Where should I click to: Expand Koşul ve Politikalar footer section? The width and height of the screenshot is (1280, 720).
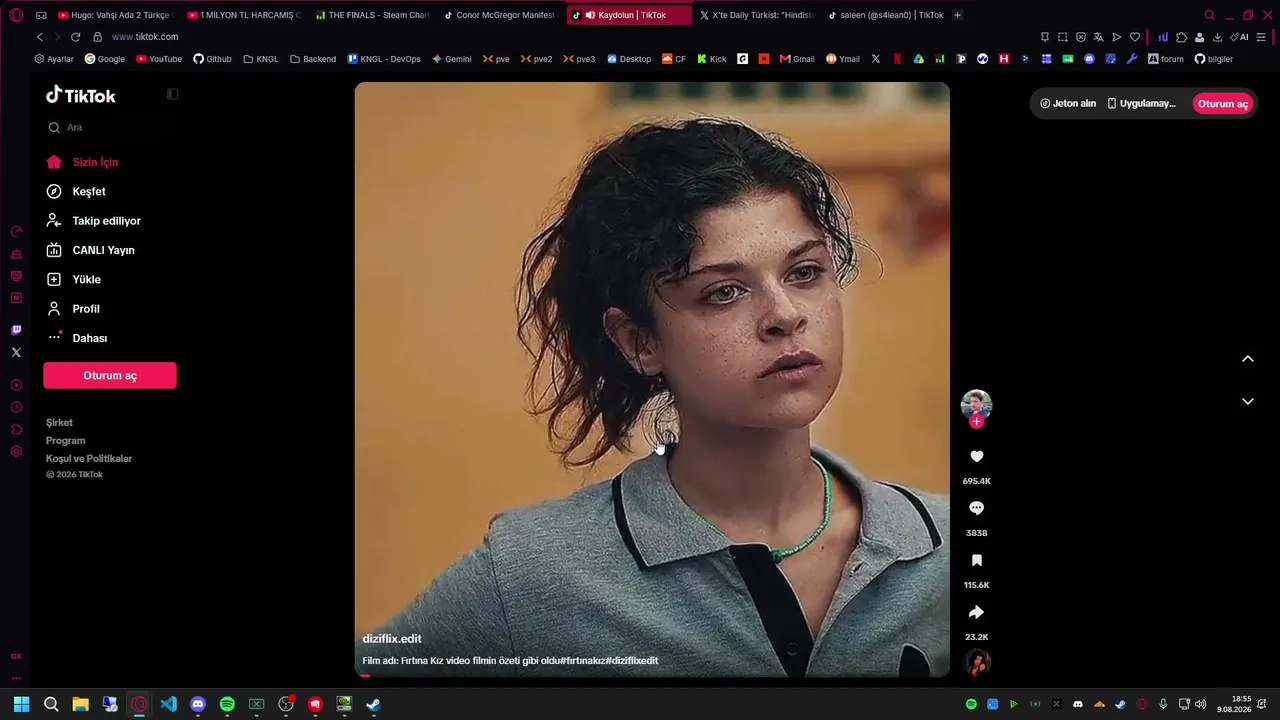tap(89, 458)
